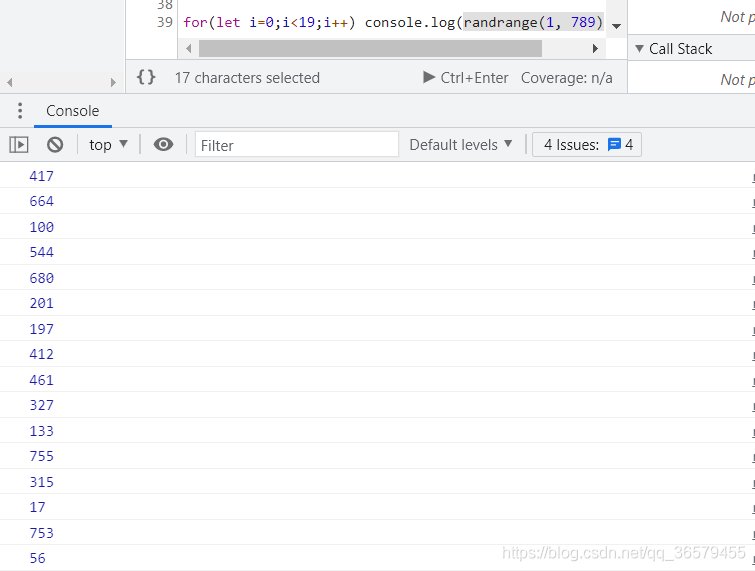Select the Console tab

pyautogui.click(x=73, y=111)
